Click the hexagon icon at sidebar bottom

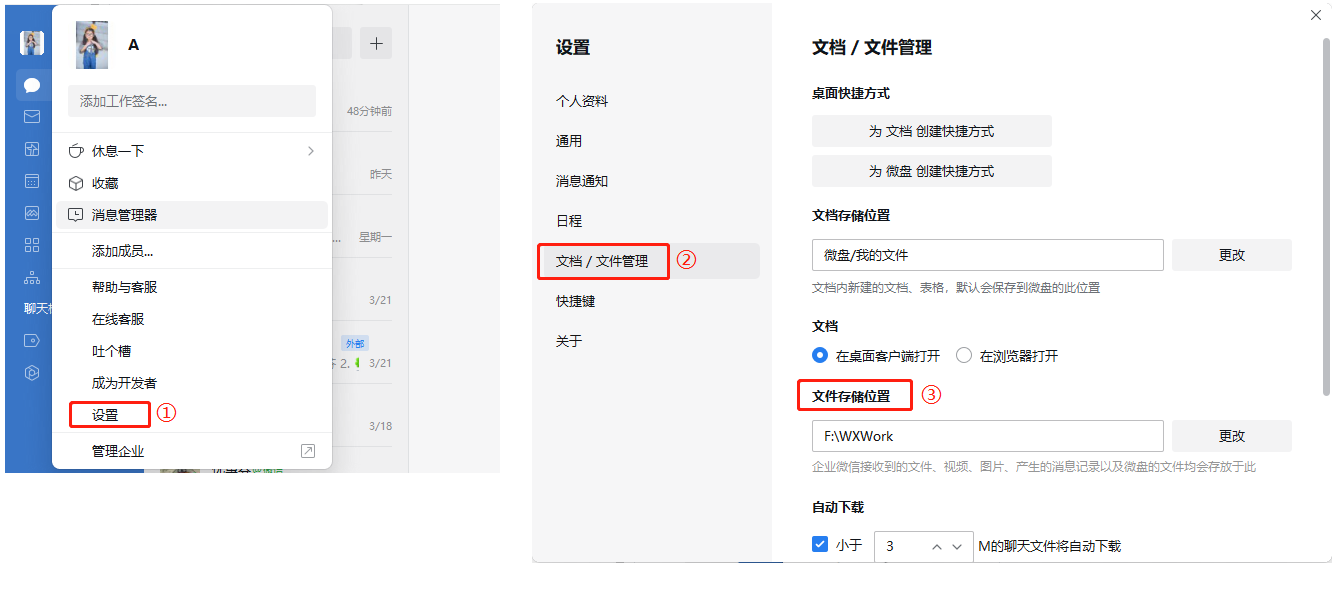pos(32,372)
